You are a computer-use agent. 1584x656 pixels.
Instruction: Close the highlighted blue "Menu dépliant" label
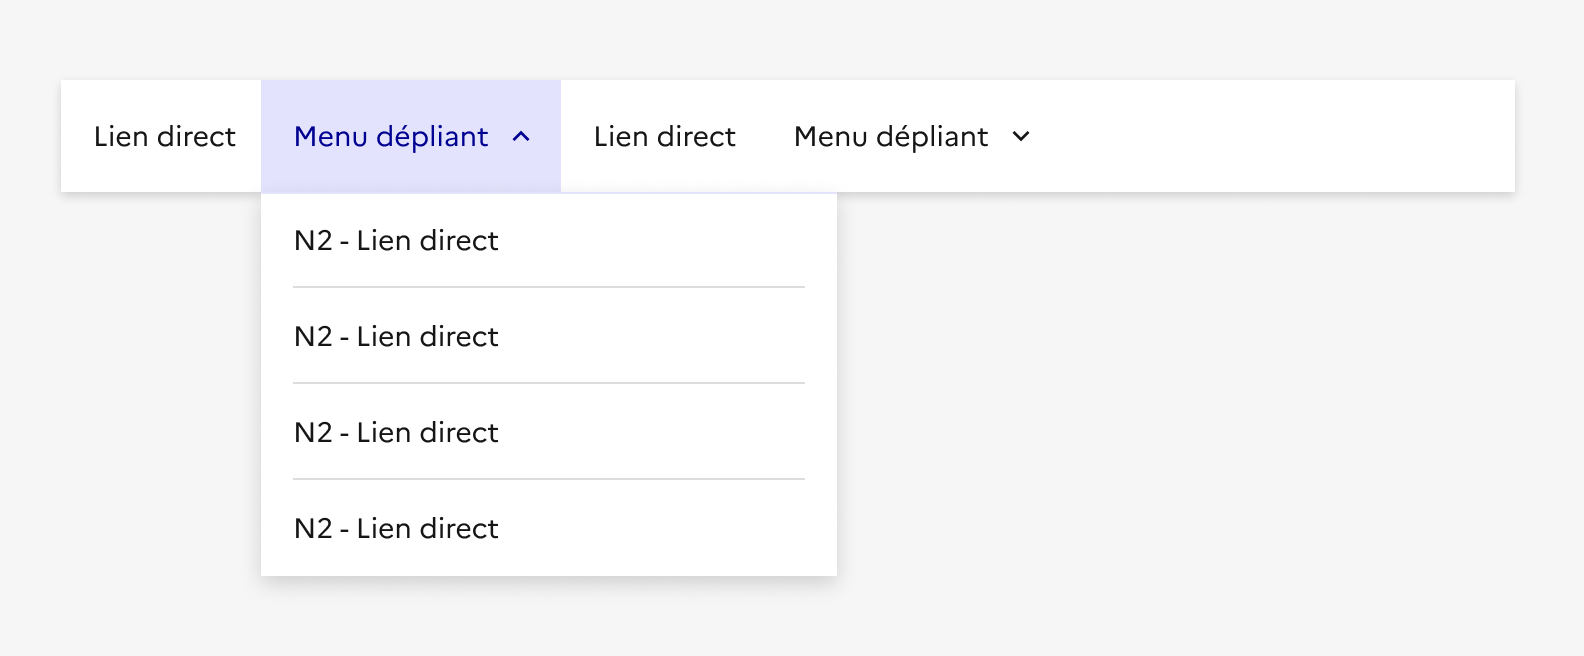click(391, 137)
